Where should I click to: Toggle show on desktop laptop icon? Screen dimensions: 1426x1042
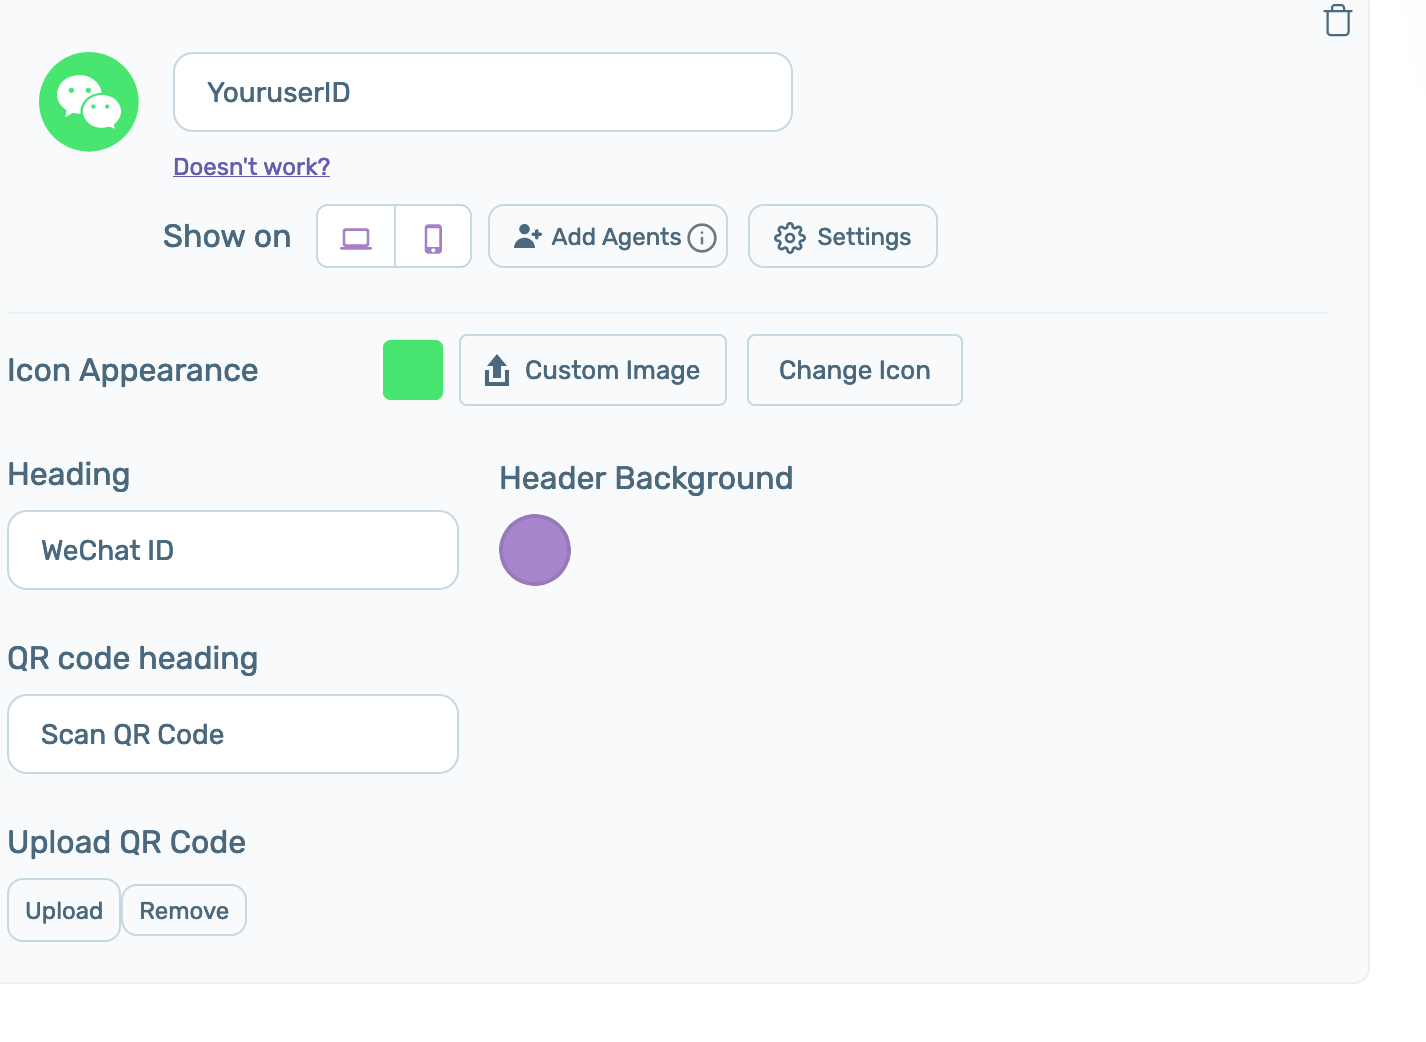coord(356,237)
